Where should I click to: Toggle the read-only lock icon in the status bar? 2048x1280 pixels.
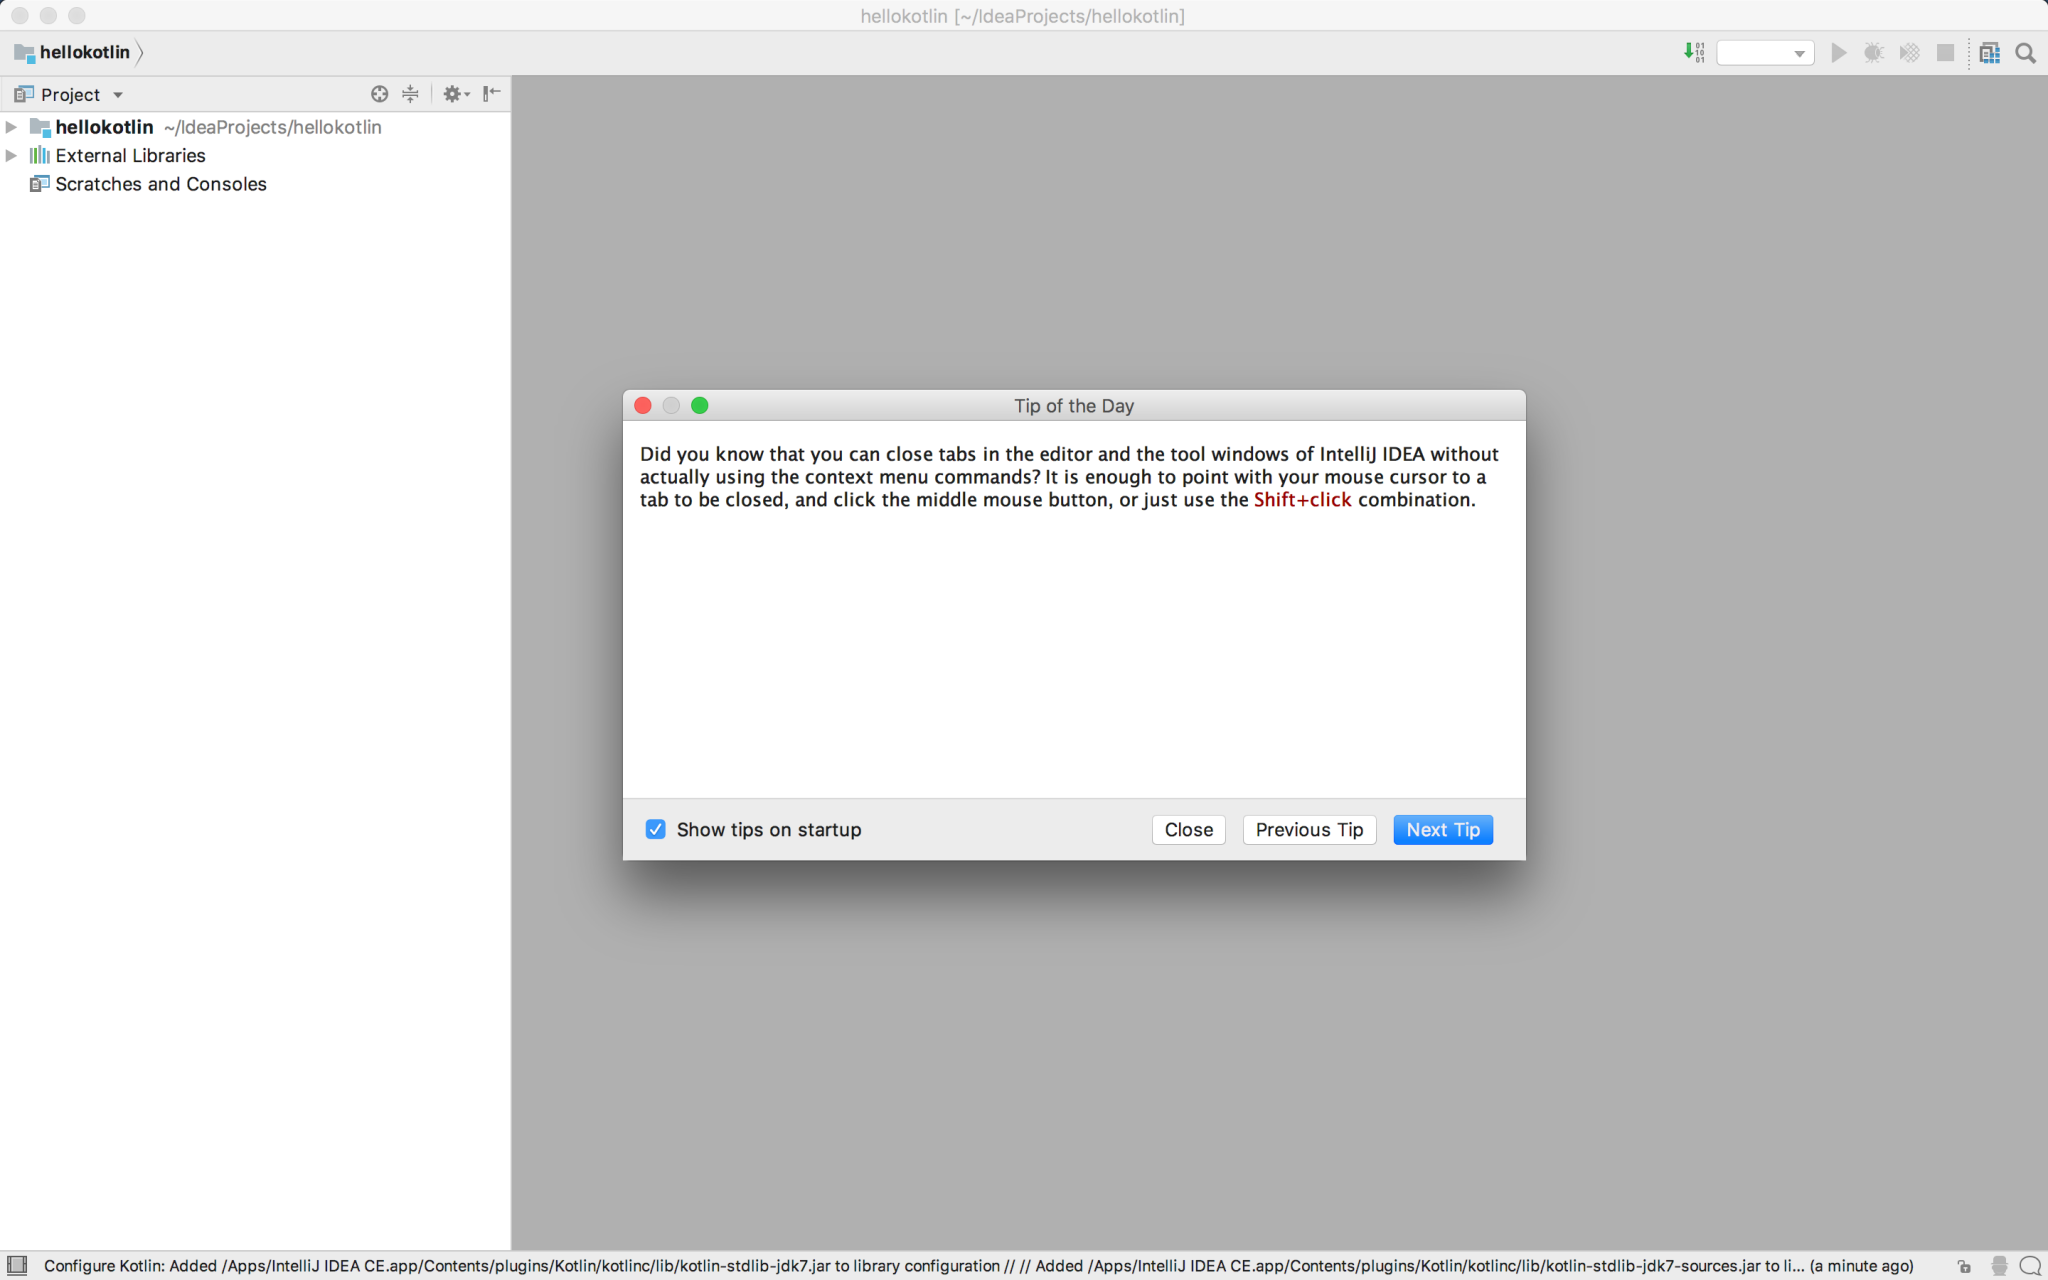click(x=1964, y=1265)
